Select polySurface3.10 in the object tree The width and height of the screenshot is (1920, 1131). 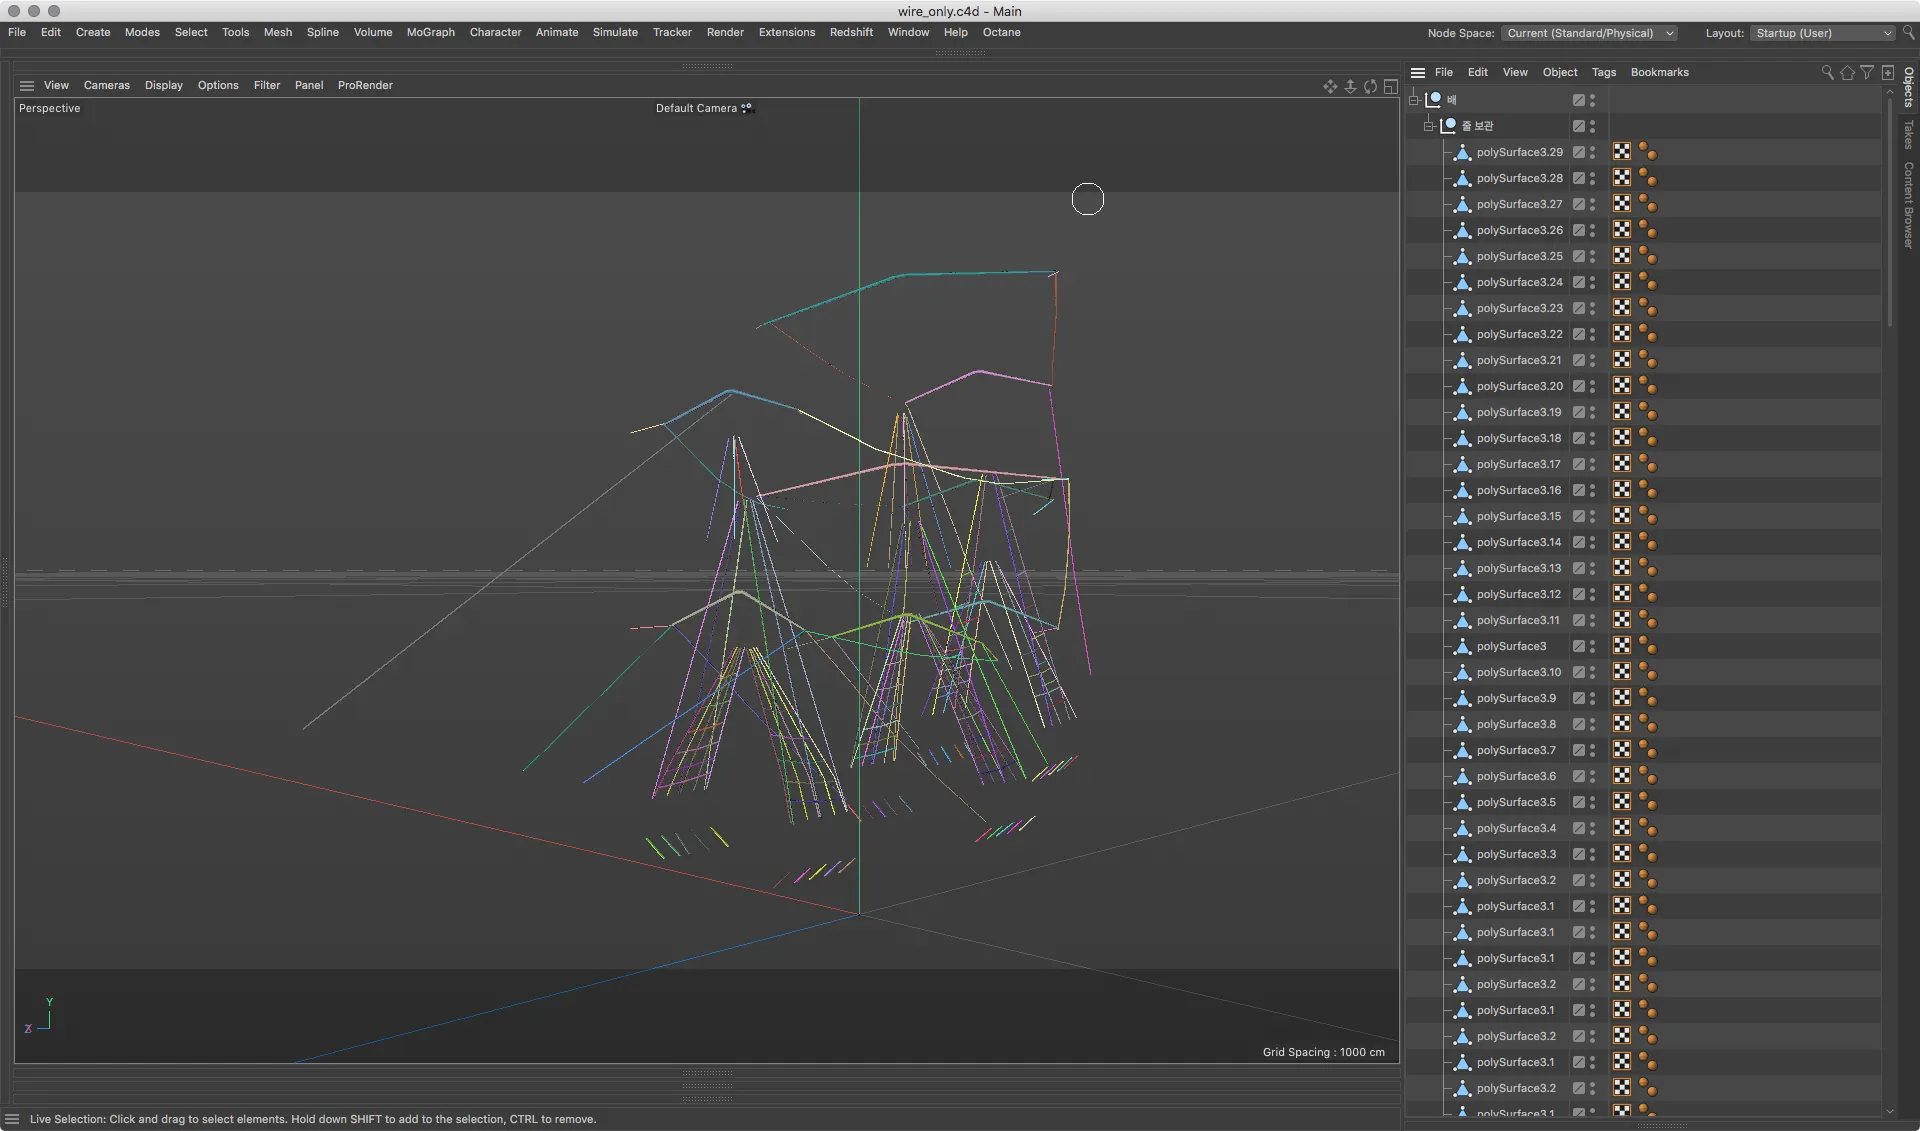[1518, 672]
